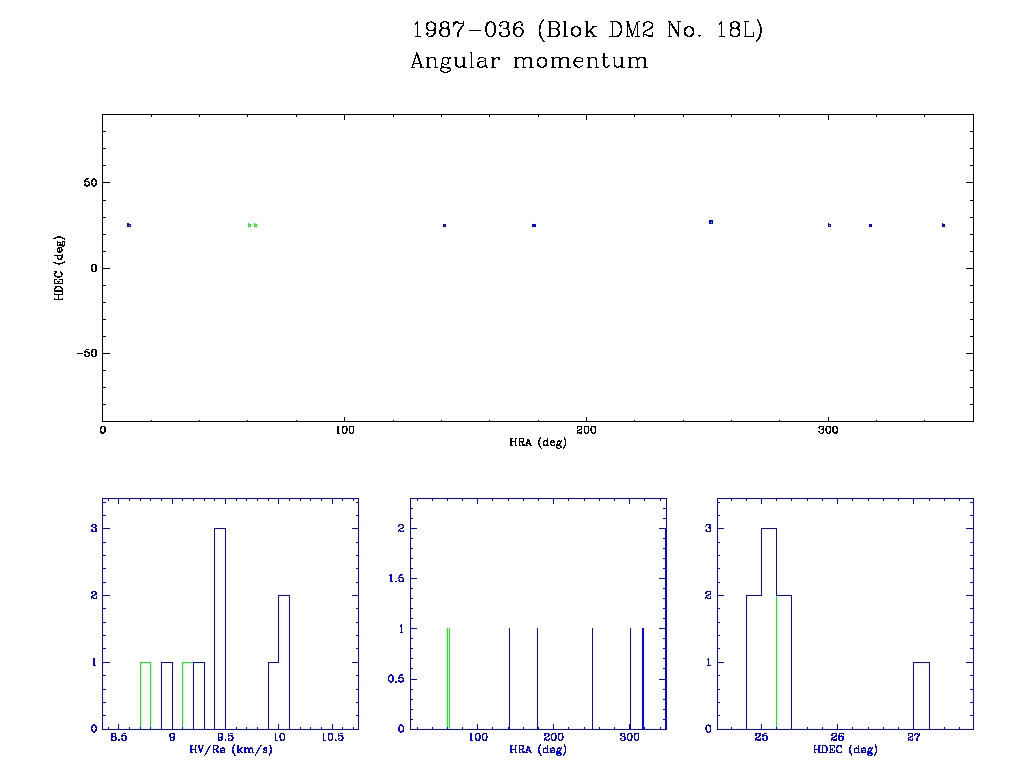
Task: Click the 'HRA (deg)' label under the middle histogram
Action: click(x=538, y=749)
